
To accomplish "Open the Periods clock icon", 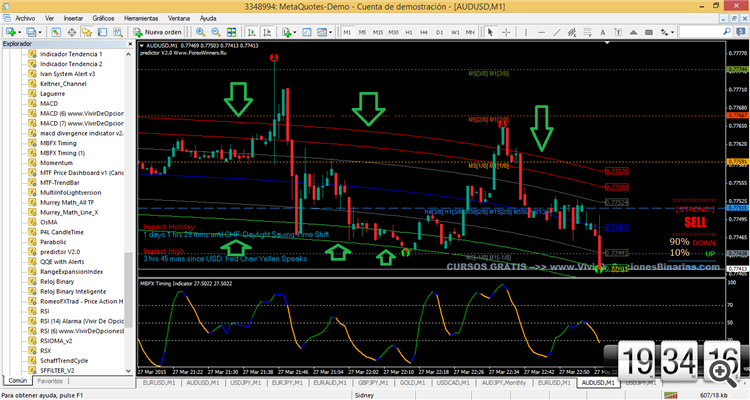I will (307, 32).
